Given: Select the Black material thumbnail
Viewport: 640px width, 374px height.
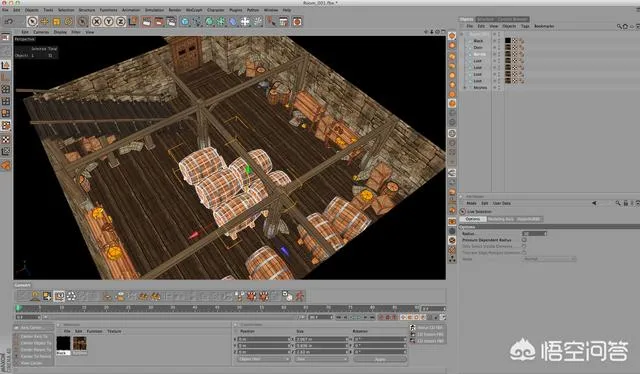Looking at the screenshot, I should [63, 343].
